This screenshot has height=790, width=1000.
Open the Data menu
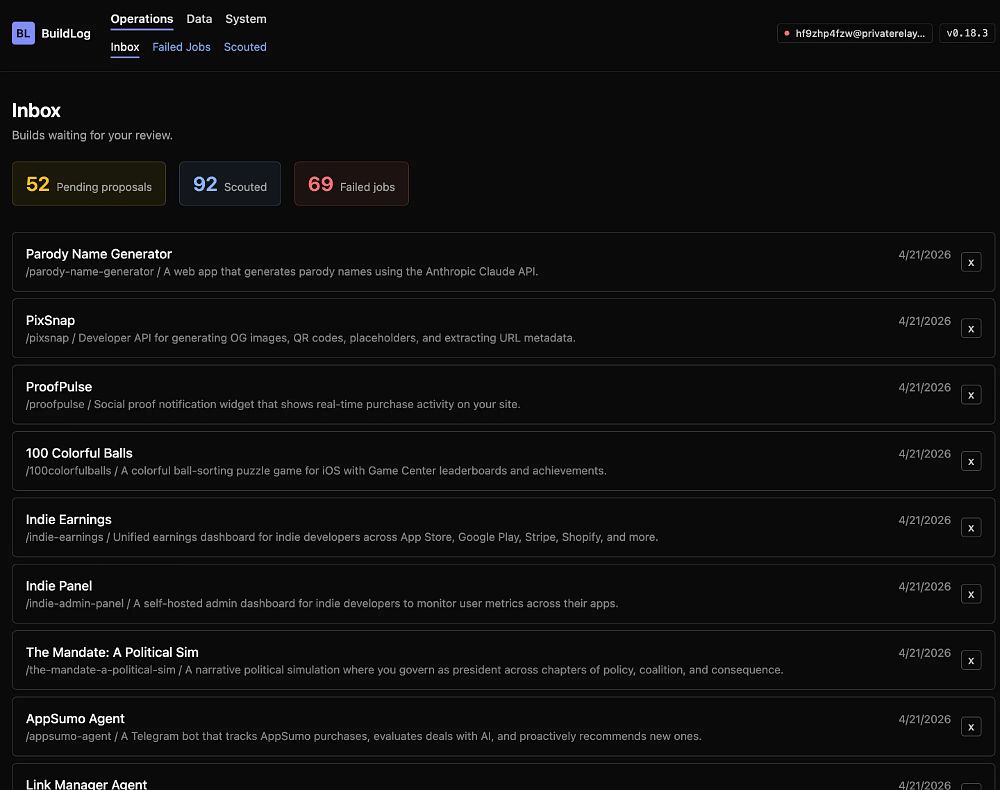pyautogui.click(x=199, y=19)
